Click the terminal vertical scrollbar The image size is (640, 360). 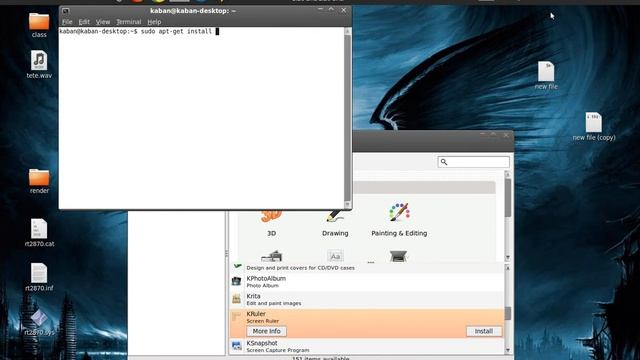click(x=347, y=118)
